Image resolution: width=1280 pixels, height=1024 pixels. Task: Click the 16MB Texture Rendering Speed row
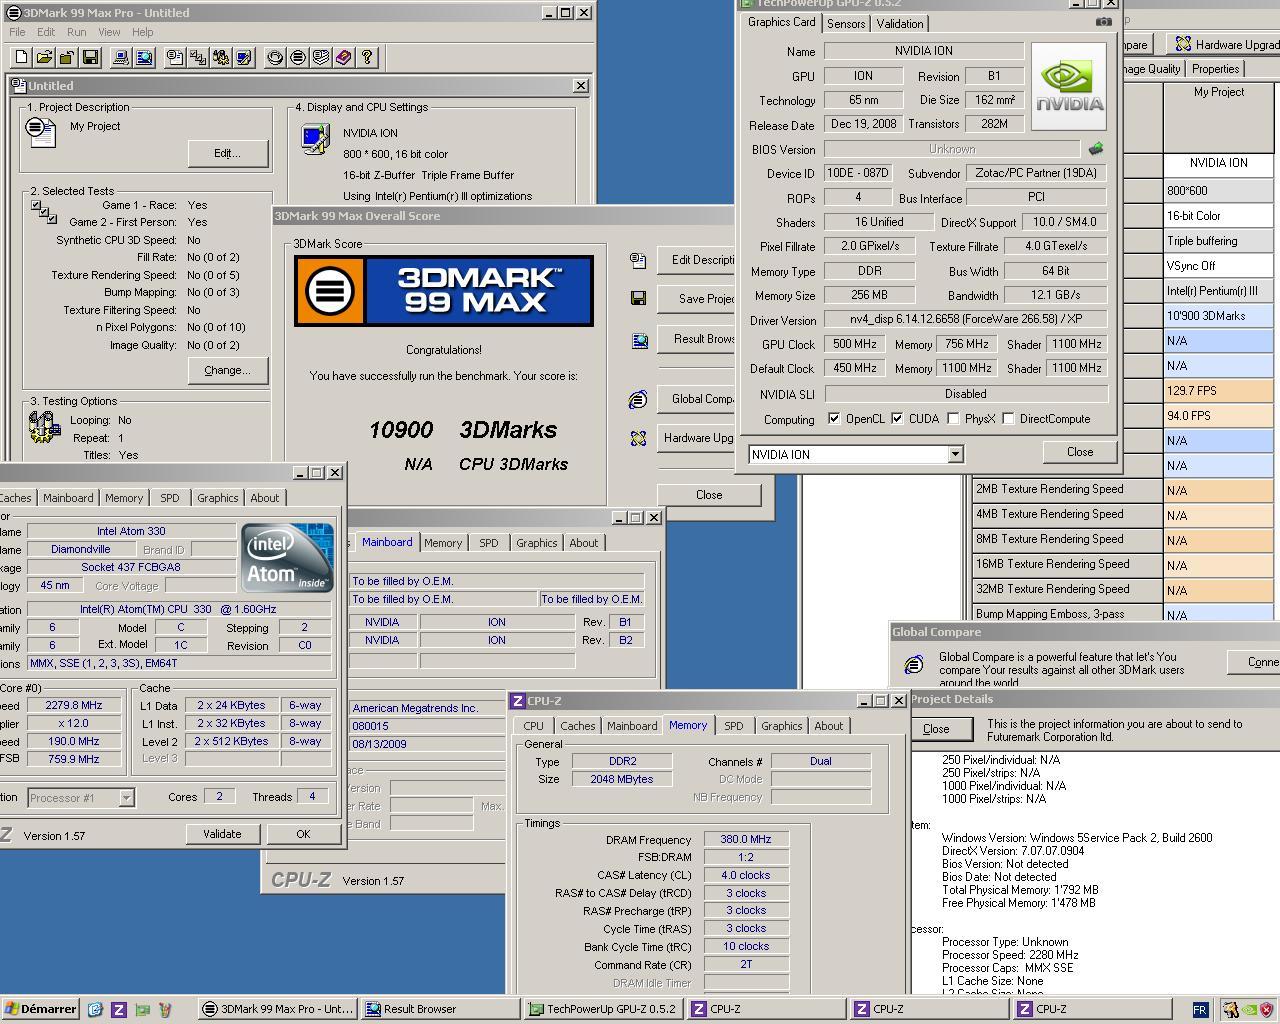[x=1068, y=564]
